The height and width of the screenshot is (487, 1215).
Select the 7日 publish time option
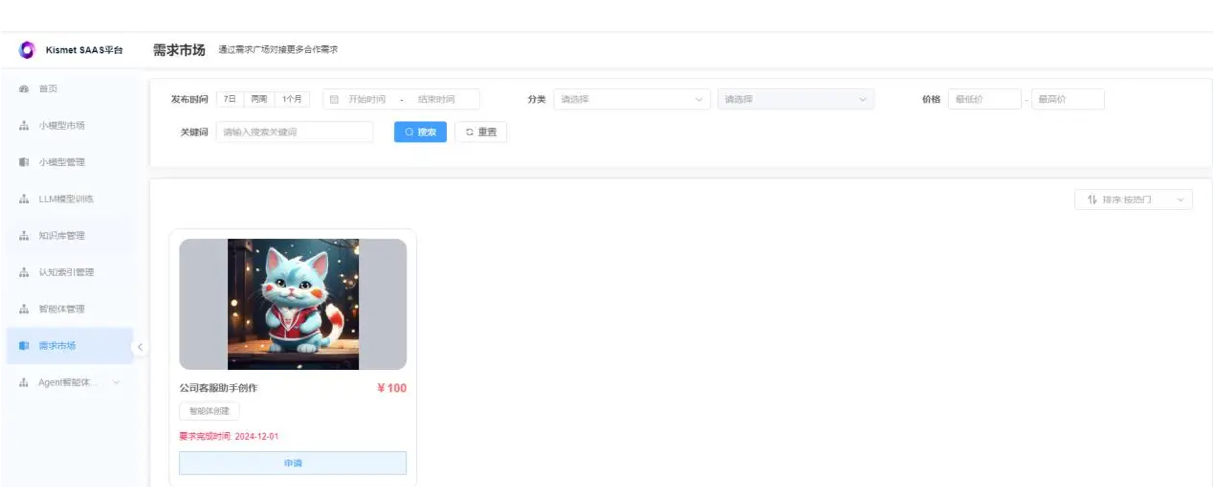click(x=230, y=99)
